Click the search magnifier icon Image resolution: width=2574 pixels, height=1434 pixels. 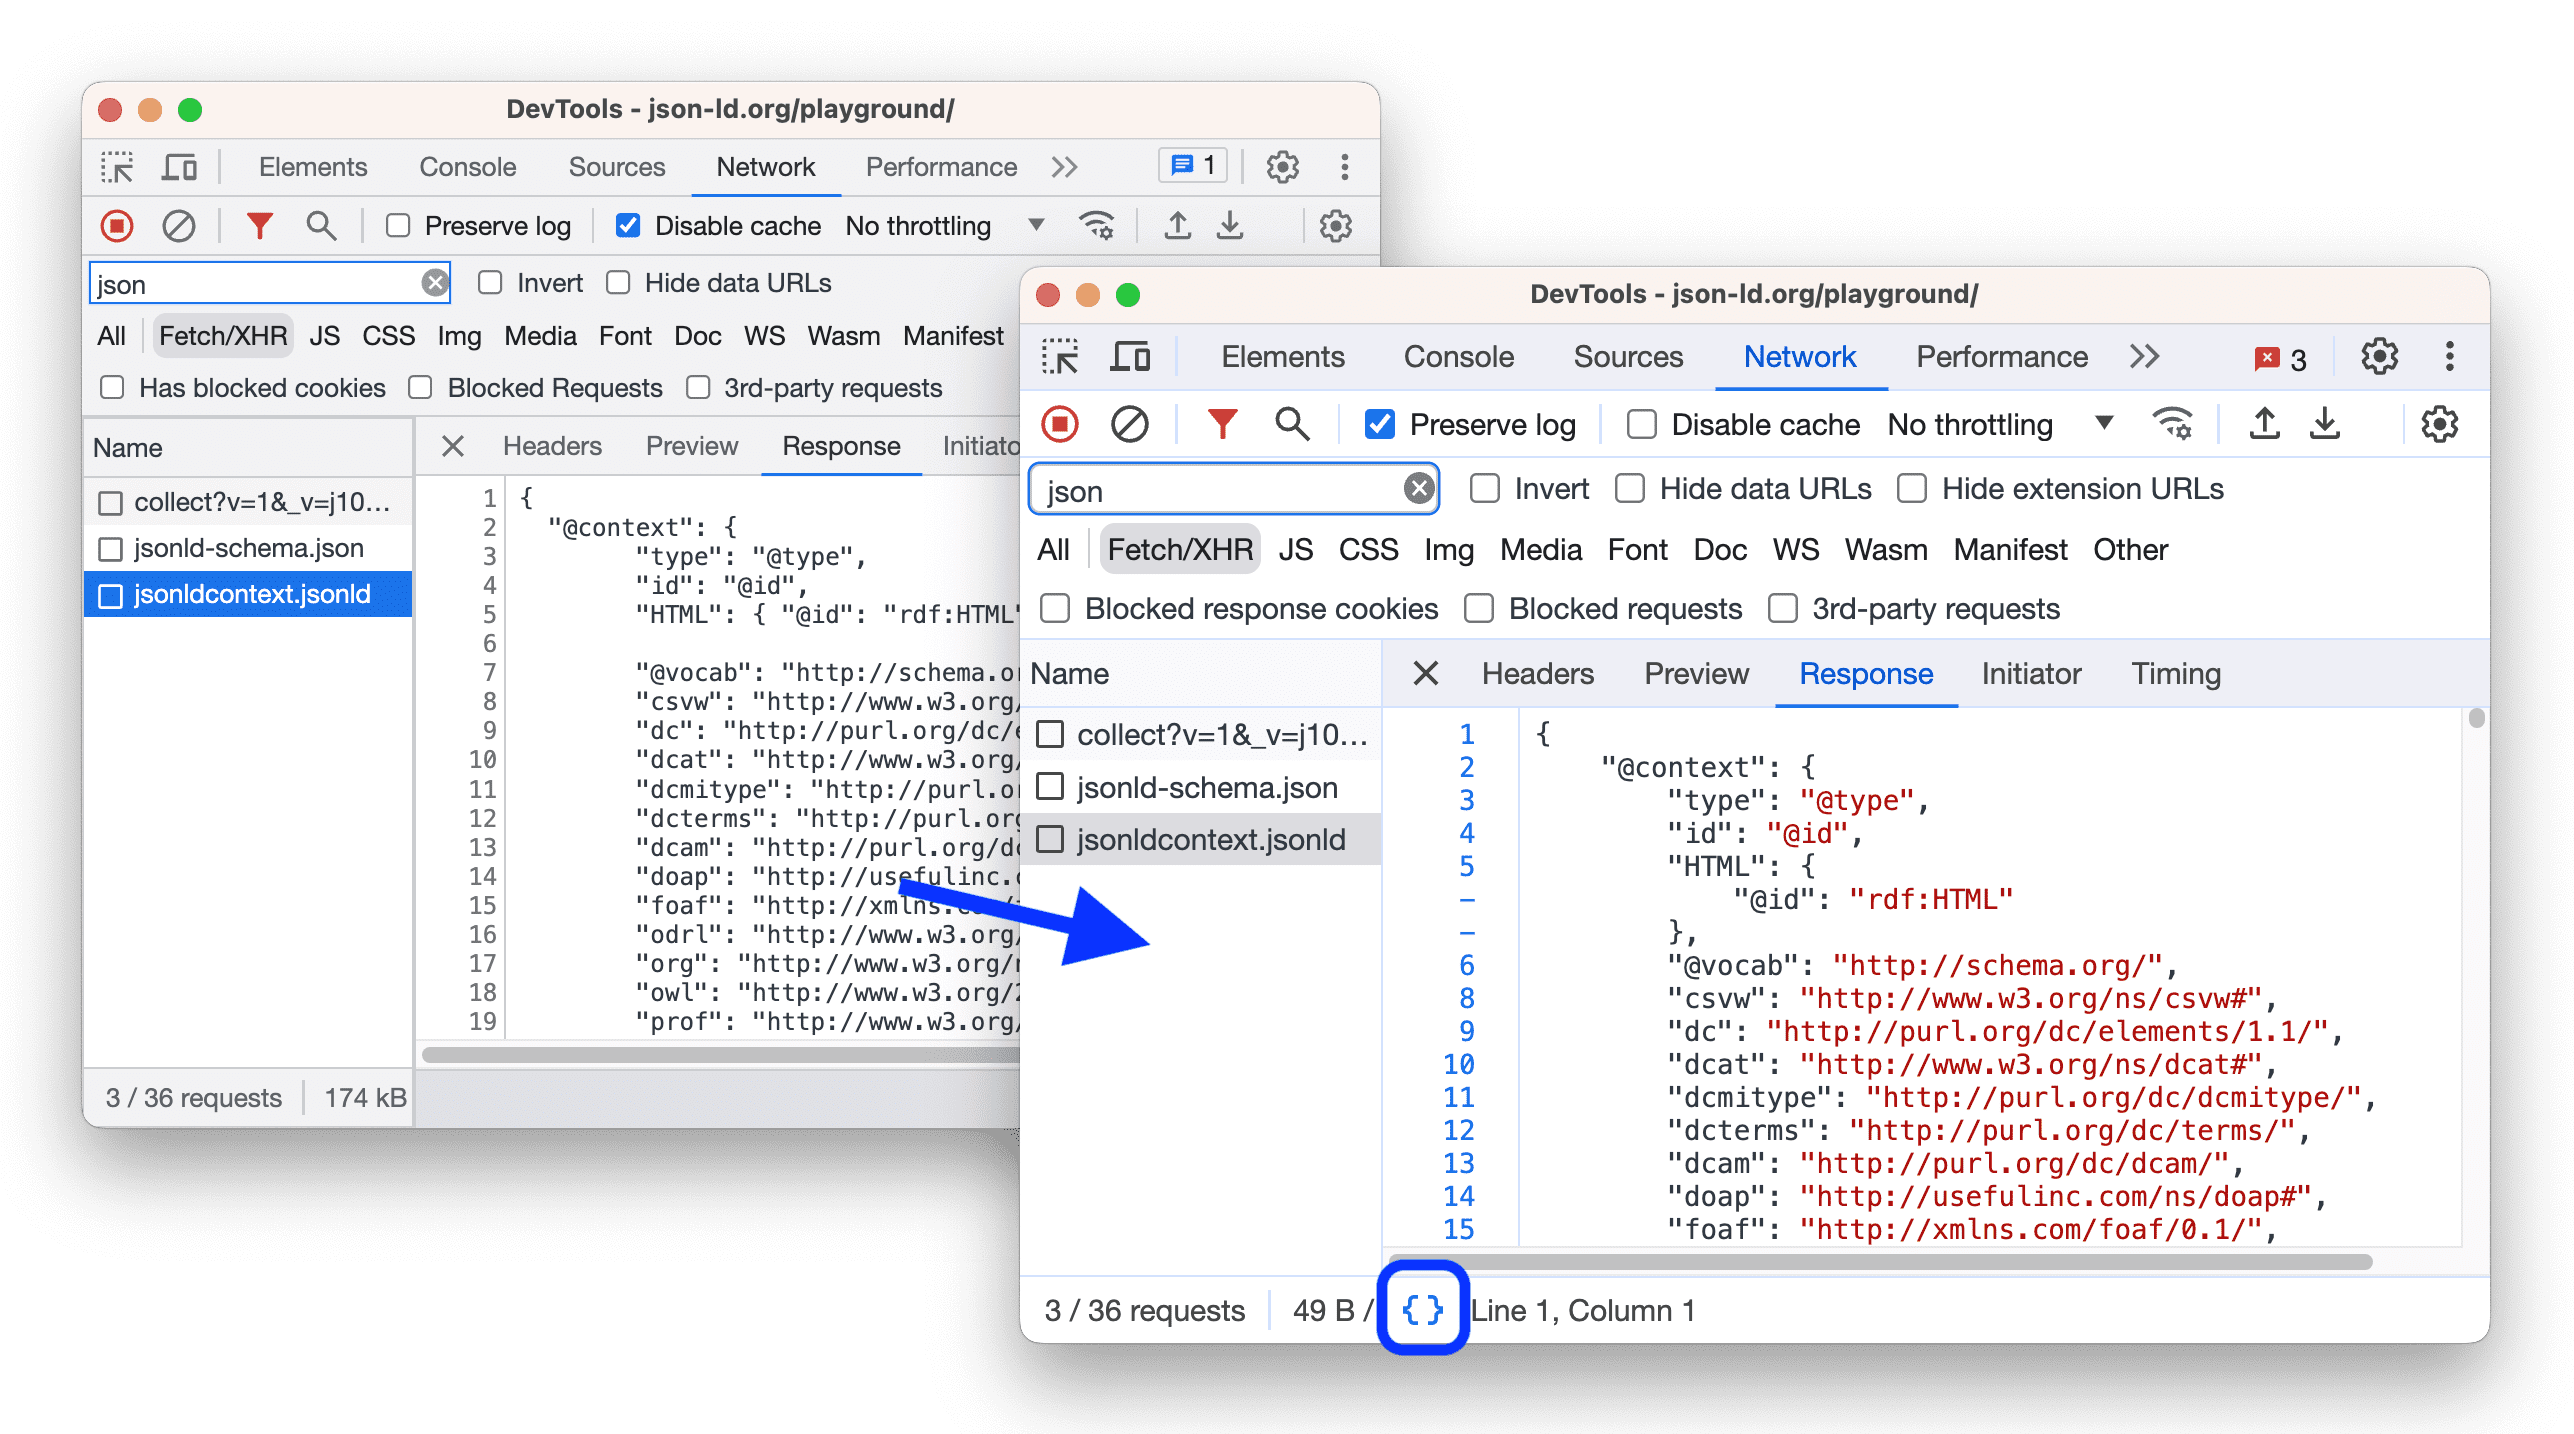pos(1287,424)
